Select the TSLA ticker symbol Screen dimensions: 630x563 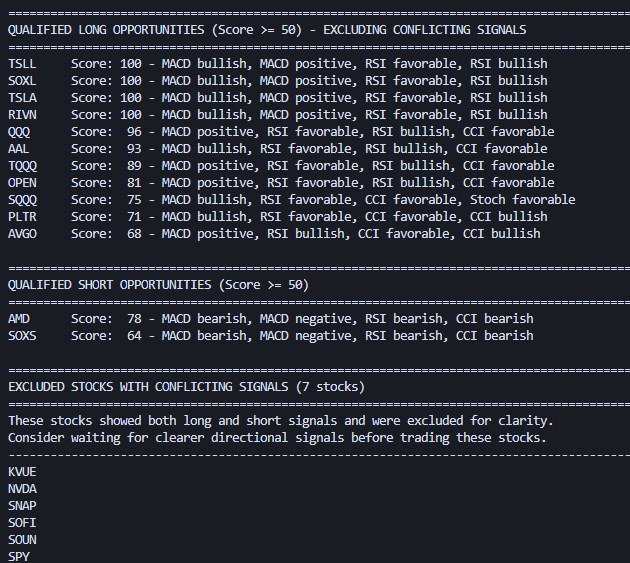[22, 98]
